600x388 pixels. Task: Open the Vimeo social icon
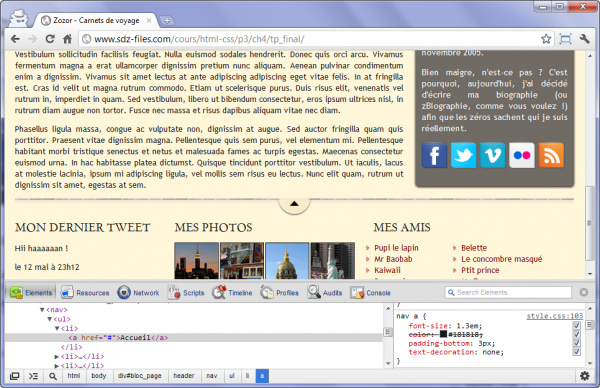(492, 155)
